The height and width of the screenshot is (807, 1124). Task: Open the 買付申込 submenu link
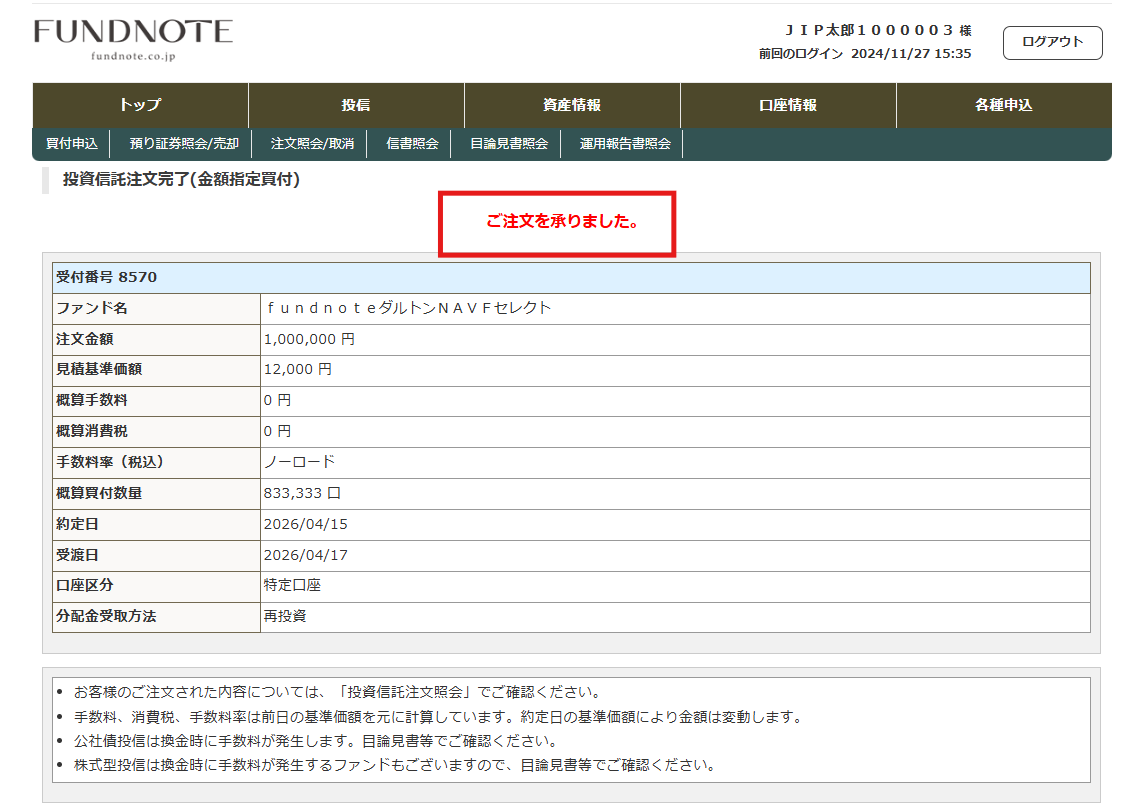(72, 144)
